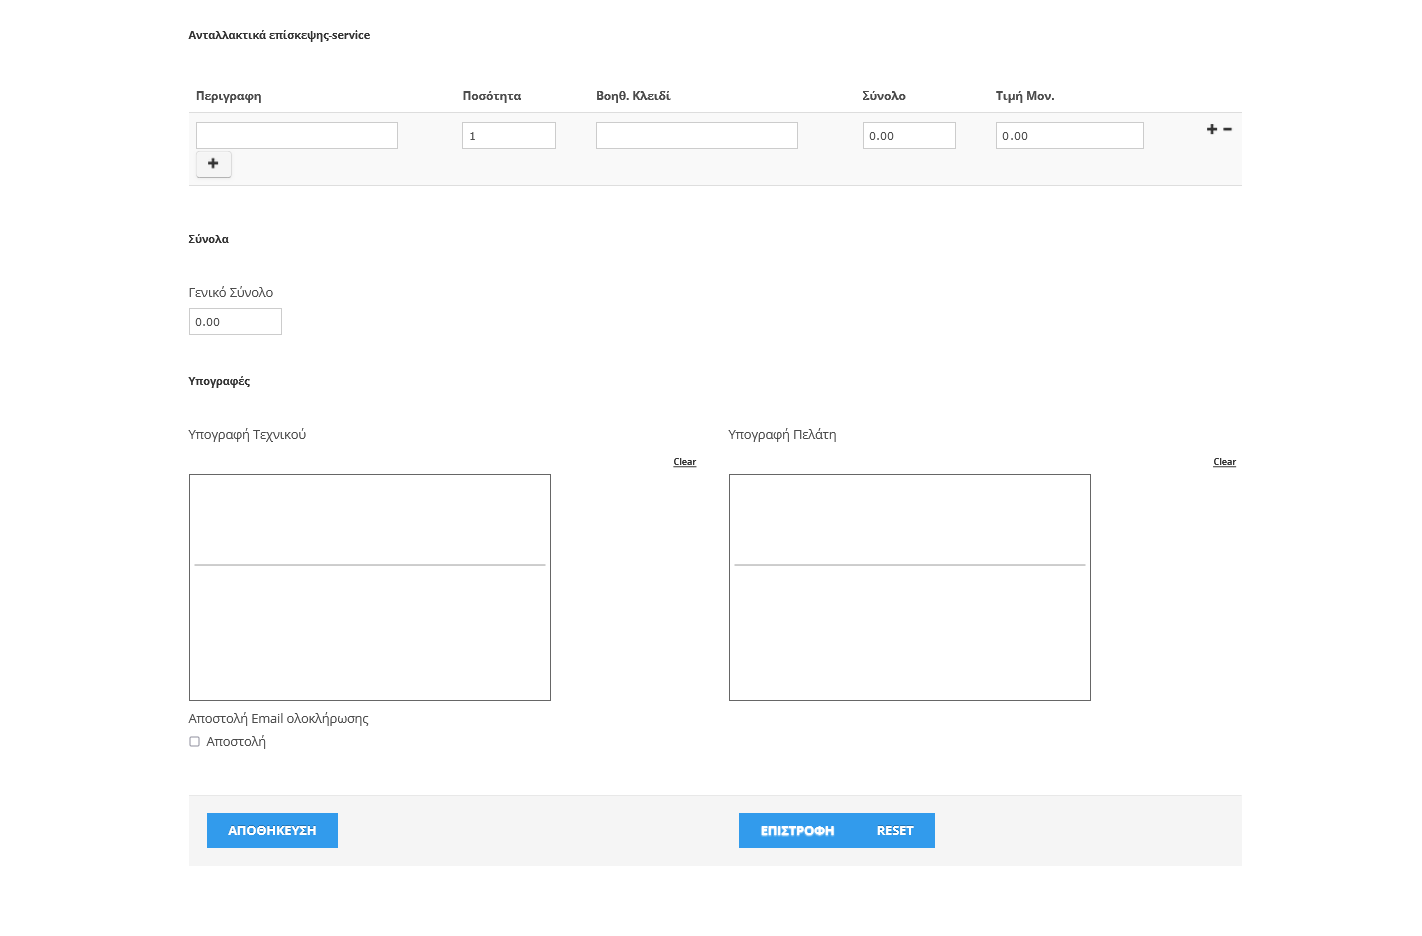Click the ΕΠΙΣΤΡΟΦΗ return button
This screenshot has height=936, width=1422.
pyautogui.click(x=797, y=831)
